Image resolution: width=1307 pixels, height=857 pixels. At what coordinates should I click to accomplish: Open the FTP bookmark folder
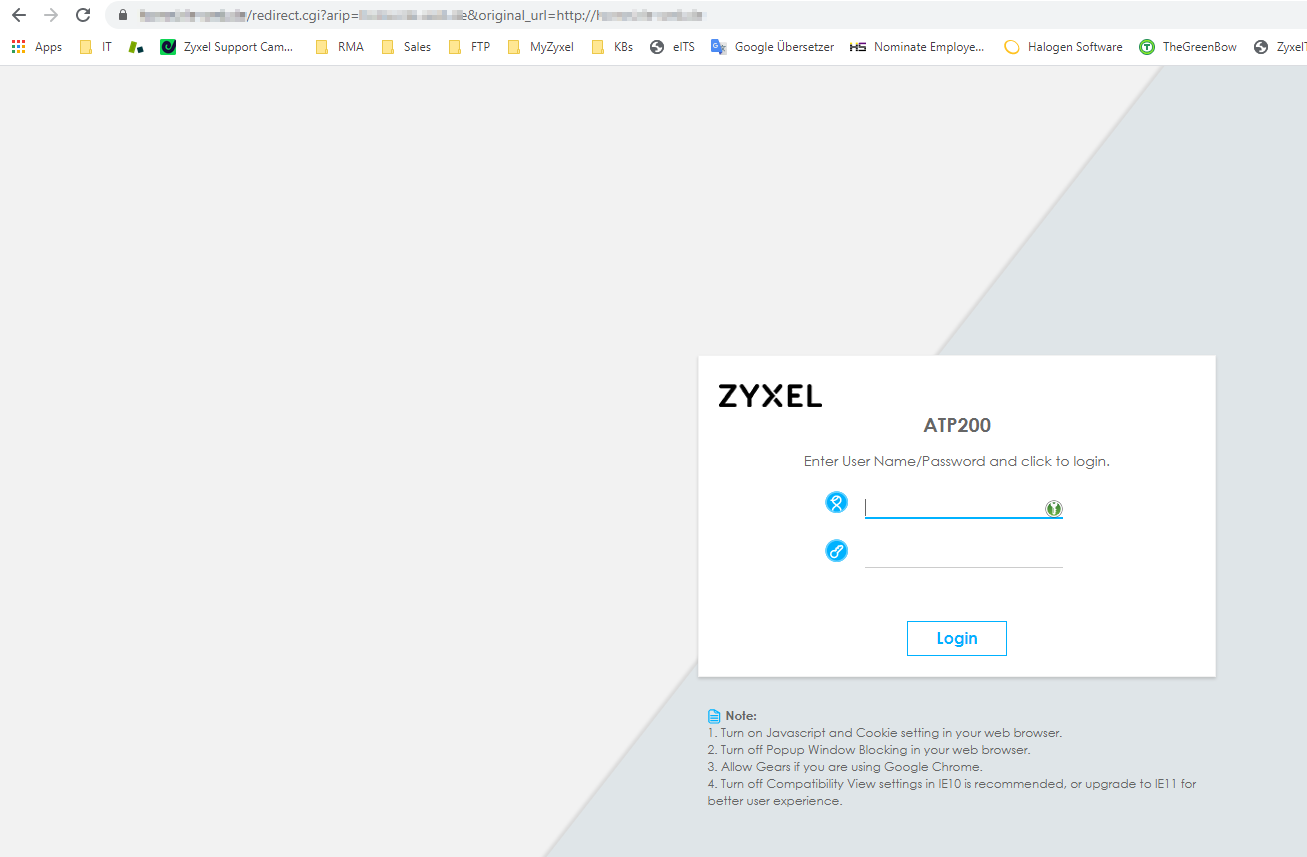(x=469, y=47)
